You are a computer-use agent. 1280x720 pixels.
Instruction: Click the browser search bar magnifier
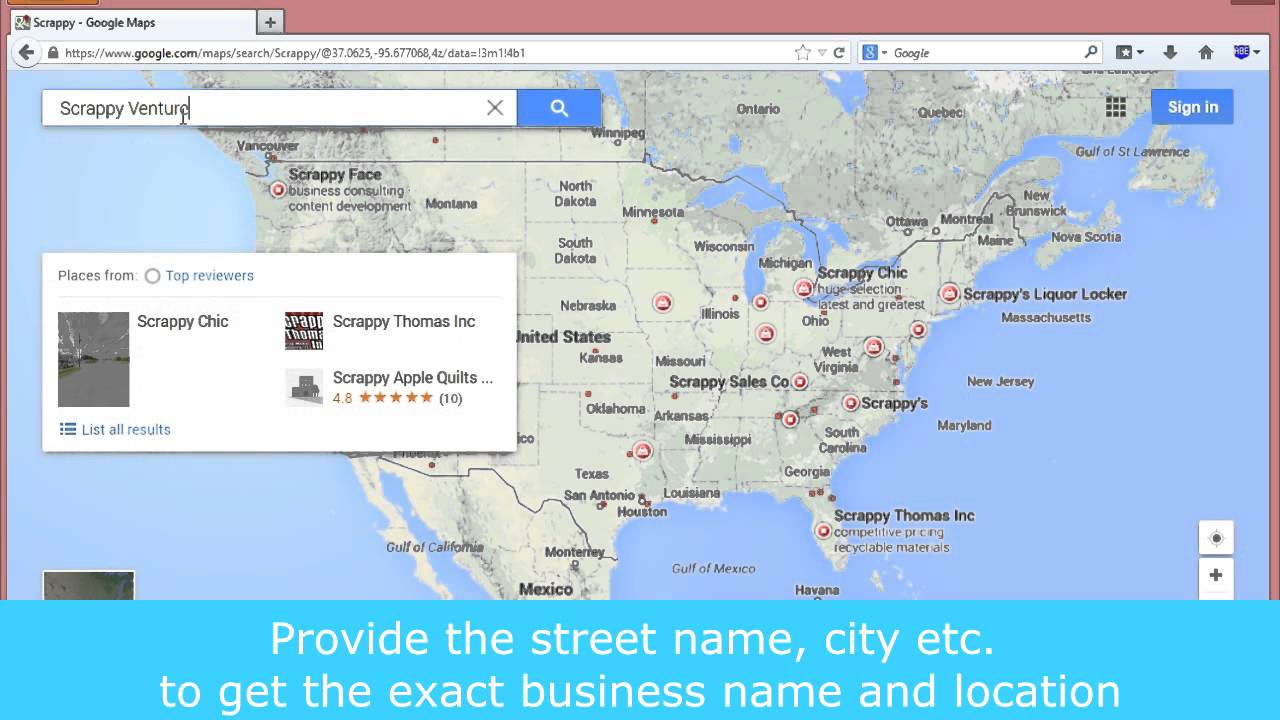click(x=1091, y=53)
